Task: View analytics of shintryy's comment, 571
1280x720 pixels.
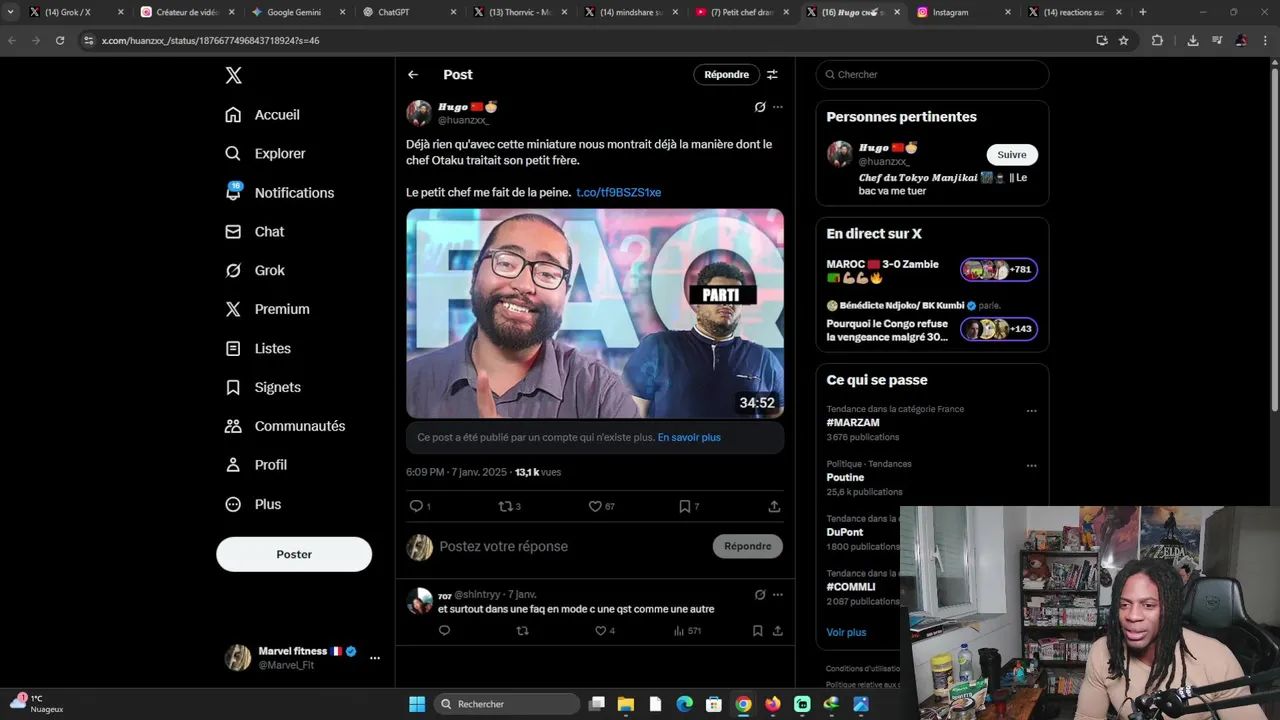Action: (x=687, y=631)
